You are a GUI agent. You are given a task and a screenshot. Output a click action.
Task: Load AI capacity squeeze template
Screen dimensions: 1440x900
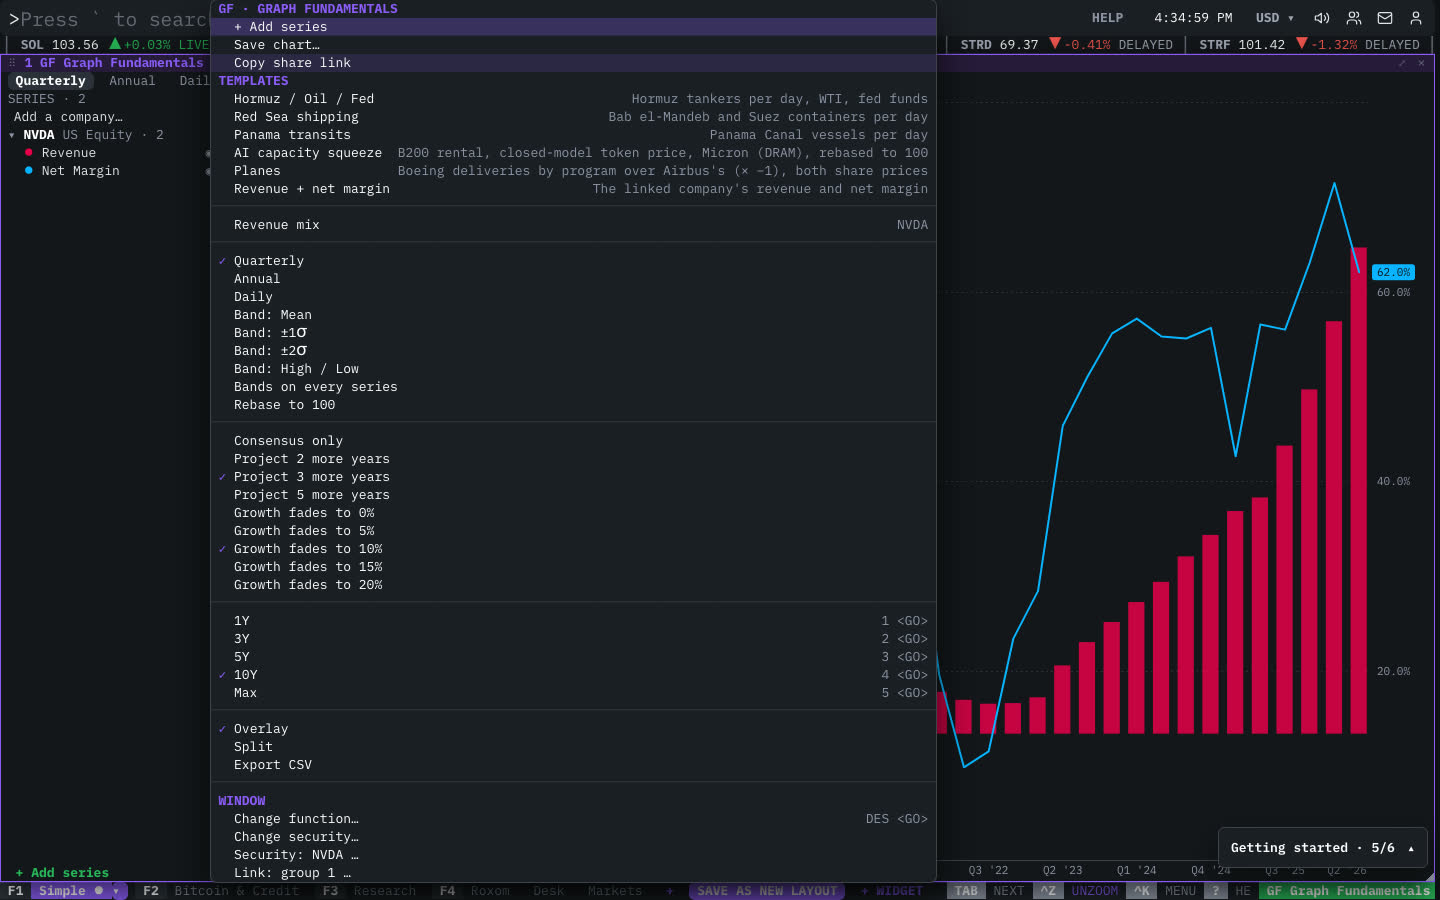[573, 153]
